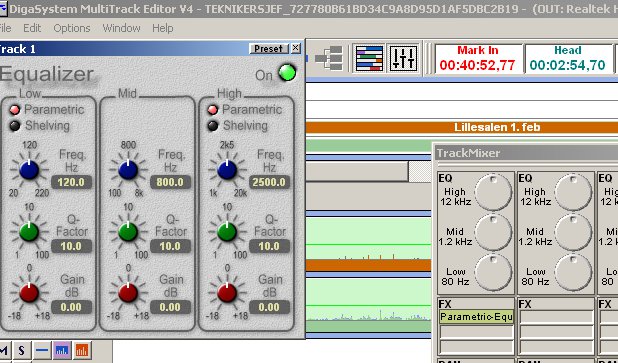Viewport: 618px width, 363px height.
Task: Open the Options menu
Action: click(x=72, y=28)
